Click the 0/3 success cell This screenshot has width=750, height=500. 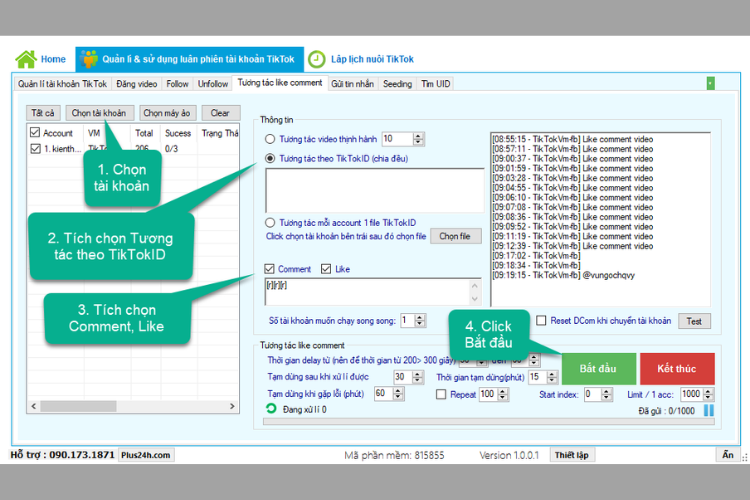(171, 149)
